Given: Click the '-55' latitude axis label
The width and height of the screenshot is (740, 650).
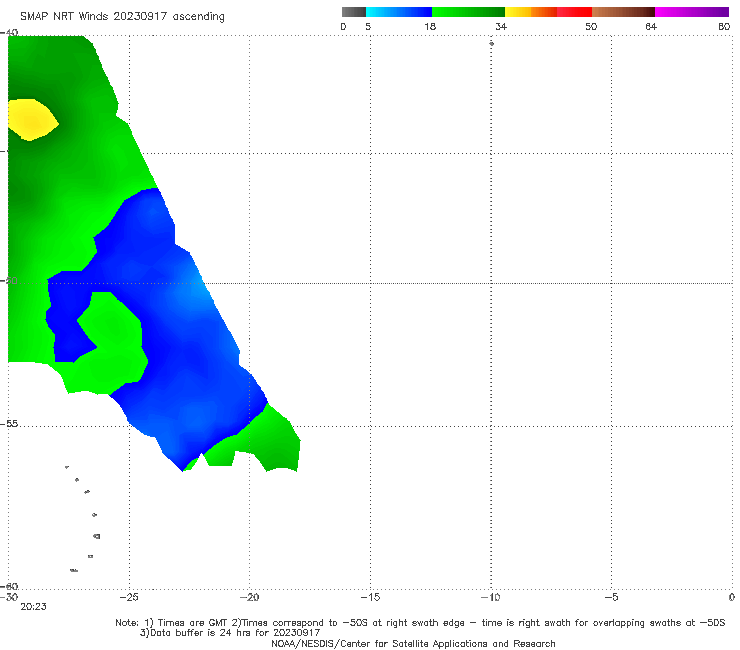Looking at the screenshot, I should 9,424.
